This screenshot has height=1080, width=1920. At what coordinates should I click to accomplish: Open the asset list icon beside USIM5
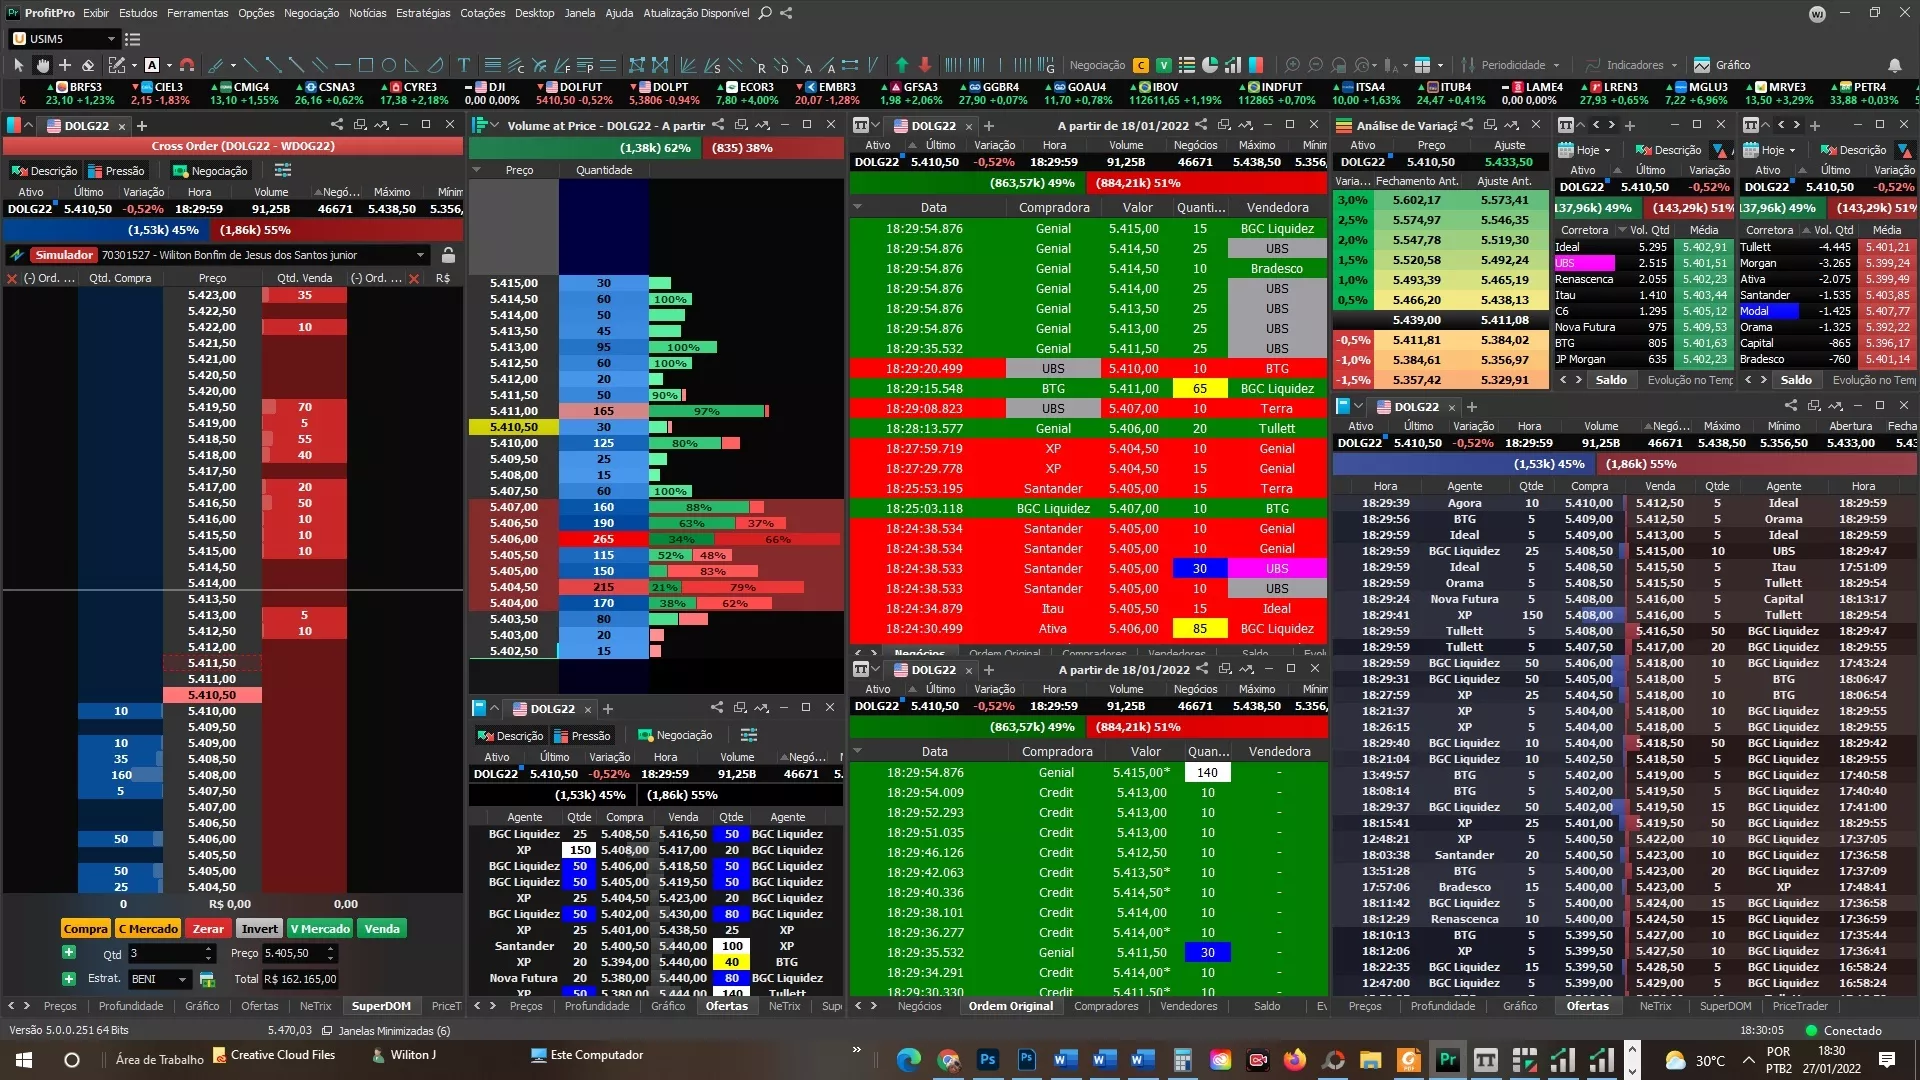pos(132,39)
